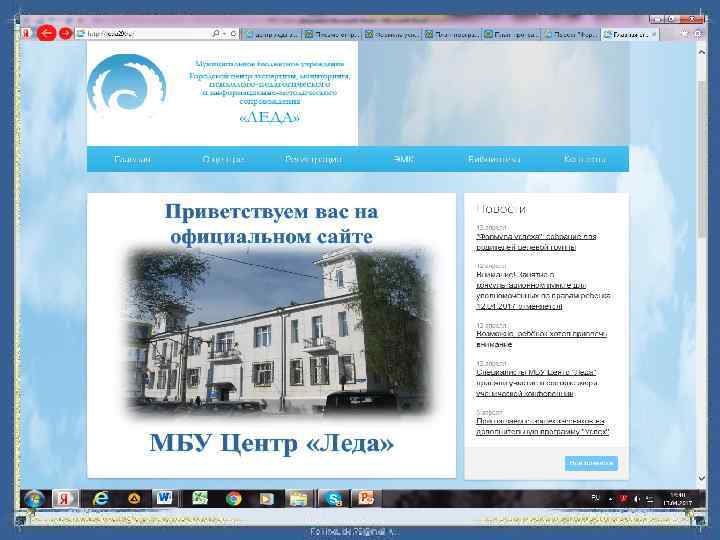The height and width of the screenshot is (540, 720).
Task: Open news link "Специалисты МБУ Центр Леда"
Action: [537, 383]
